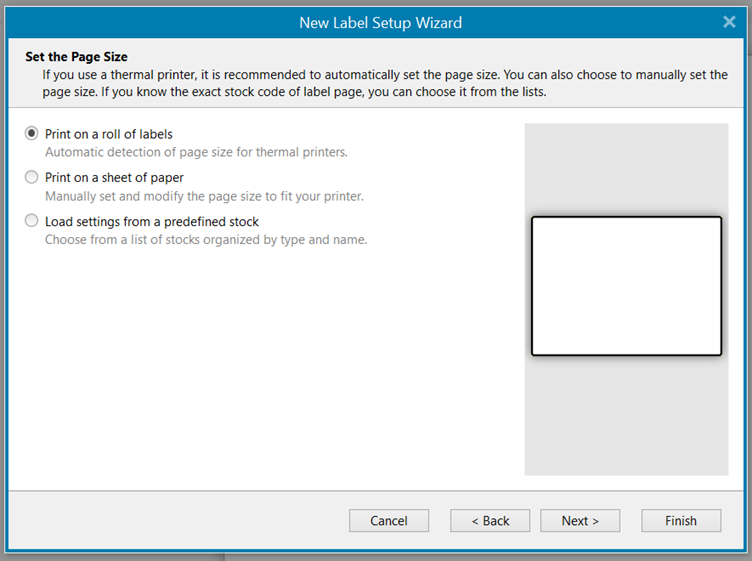The image size is (752, 561).
Task: Click the 'Set the Page Size' heading
Action: coord(76,57)
